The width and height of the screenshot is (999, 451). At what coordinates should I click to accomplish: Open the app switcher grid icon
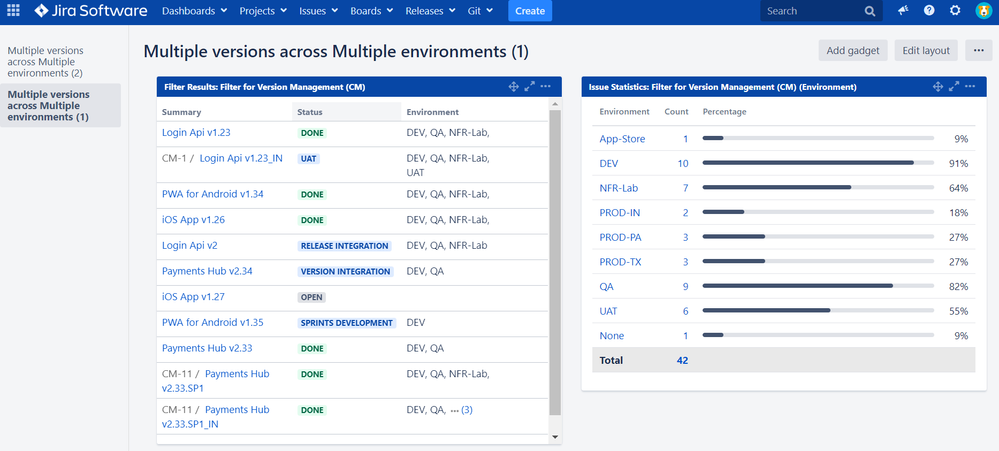point(14,11)
